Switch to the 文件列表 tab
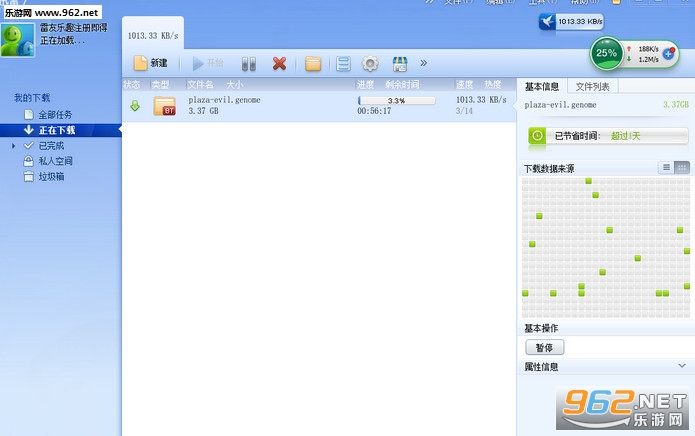This screenshot has width=695, height=436. 593,87
